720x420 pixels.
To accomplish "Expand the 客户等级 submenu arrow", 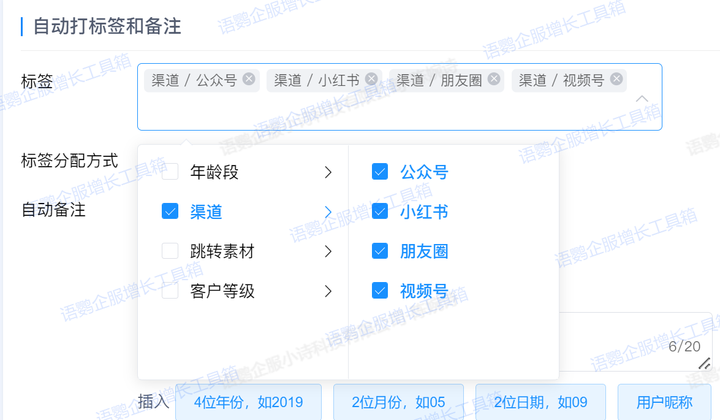I will click(x=328, y=291).
